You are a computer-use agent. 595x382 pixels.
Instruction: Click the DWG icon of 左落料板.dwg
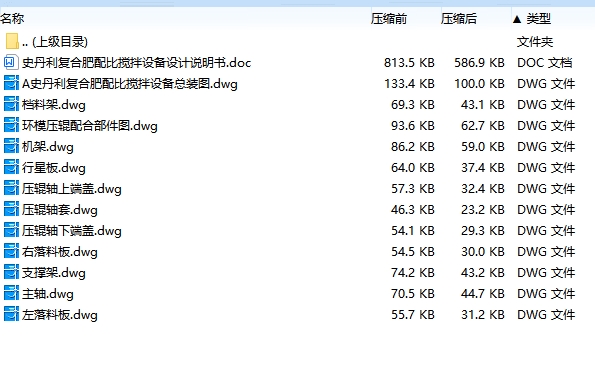point(11,314)
